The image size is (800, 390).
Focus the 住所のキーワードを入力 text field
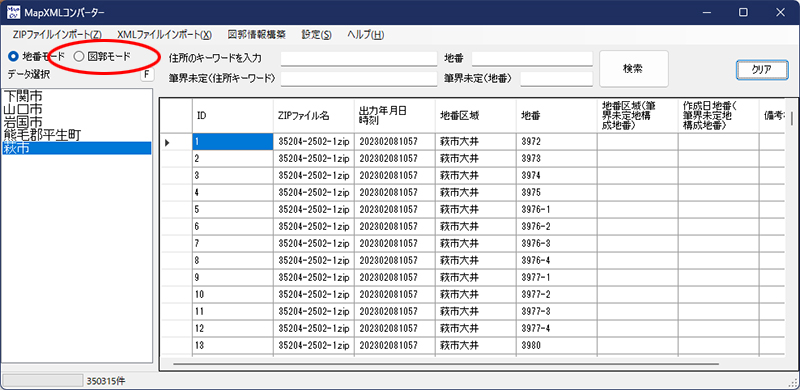359,58
